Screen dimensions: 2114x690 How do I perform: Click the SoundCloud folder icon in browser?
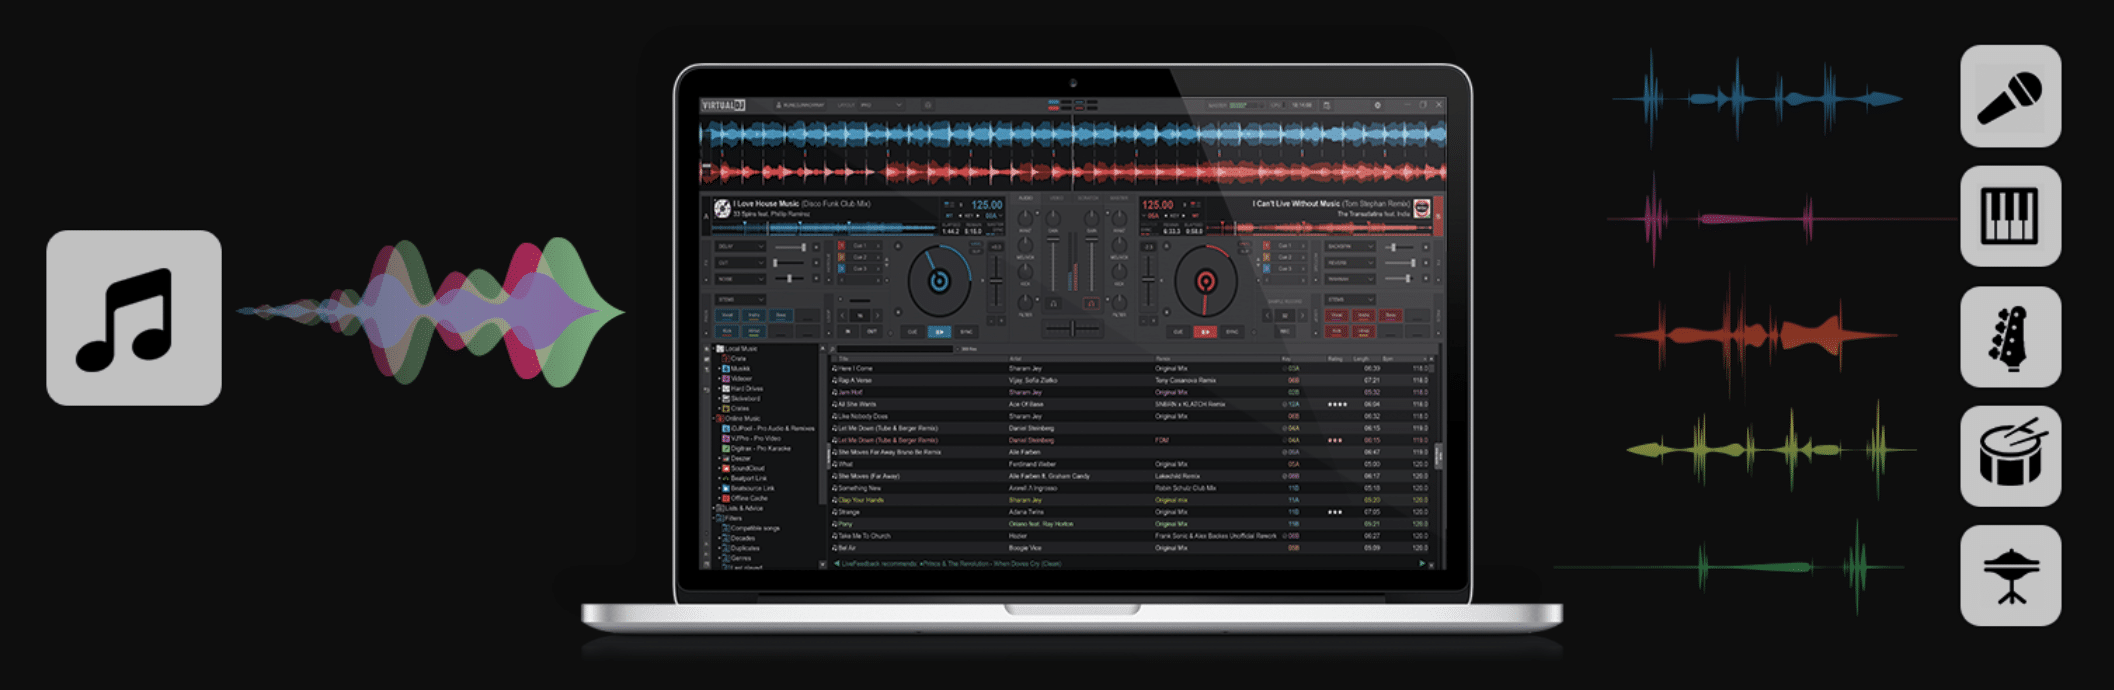click(726, 468)
